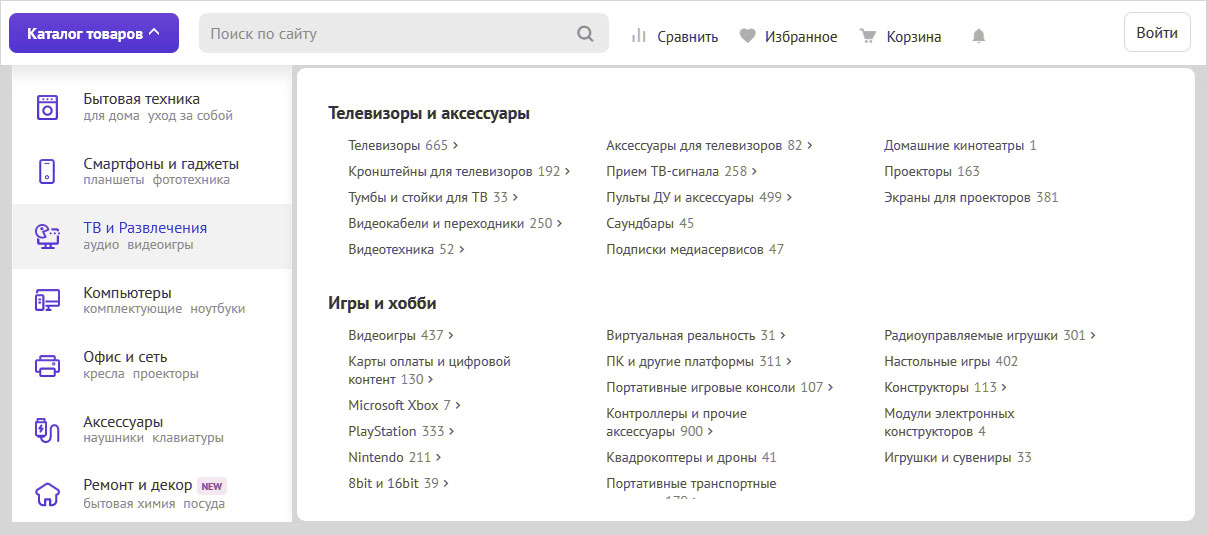The image size is (1207, 535).
Task: Open Игрушки и сувениры 33
Action: [958, 457]
